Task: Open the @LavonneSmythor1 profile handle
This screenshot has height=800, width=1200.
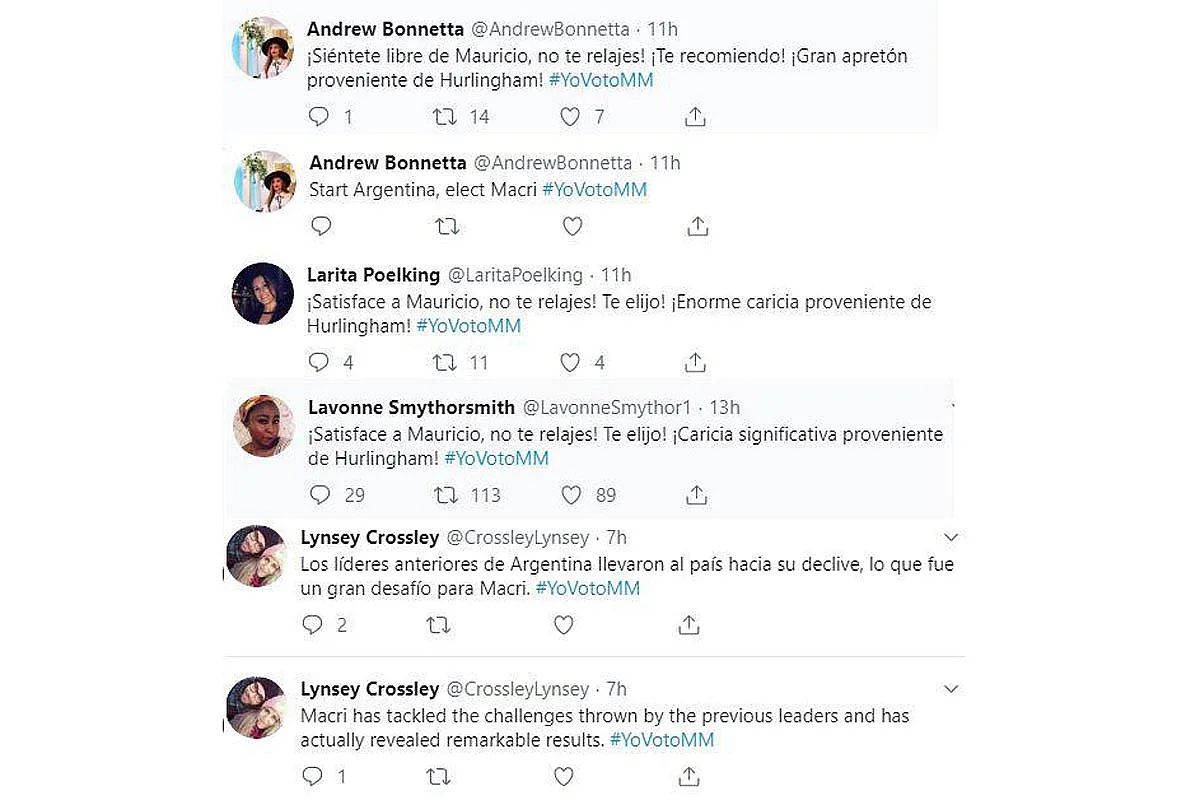Action: coord(607,407)
